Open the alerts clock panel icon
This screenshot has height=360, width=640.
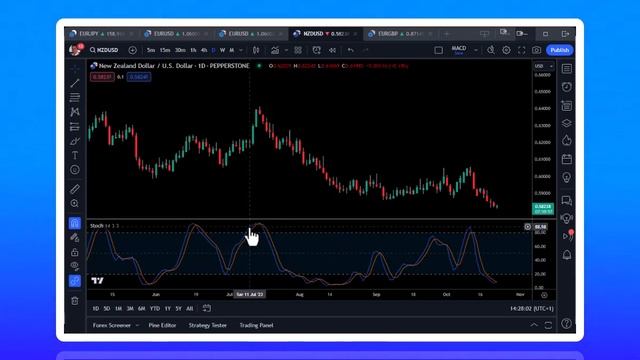click(567, 87)
